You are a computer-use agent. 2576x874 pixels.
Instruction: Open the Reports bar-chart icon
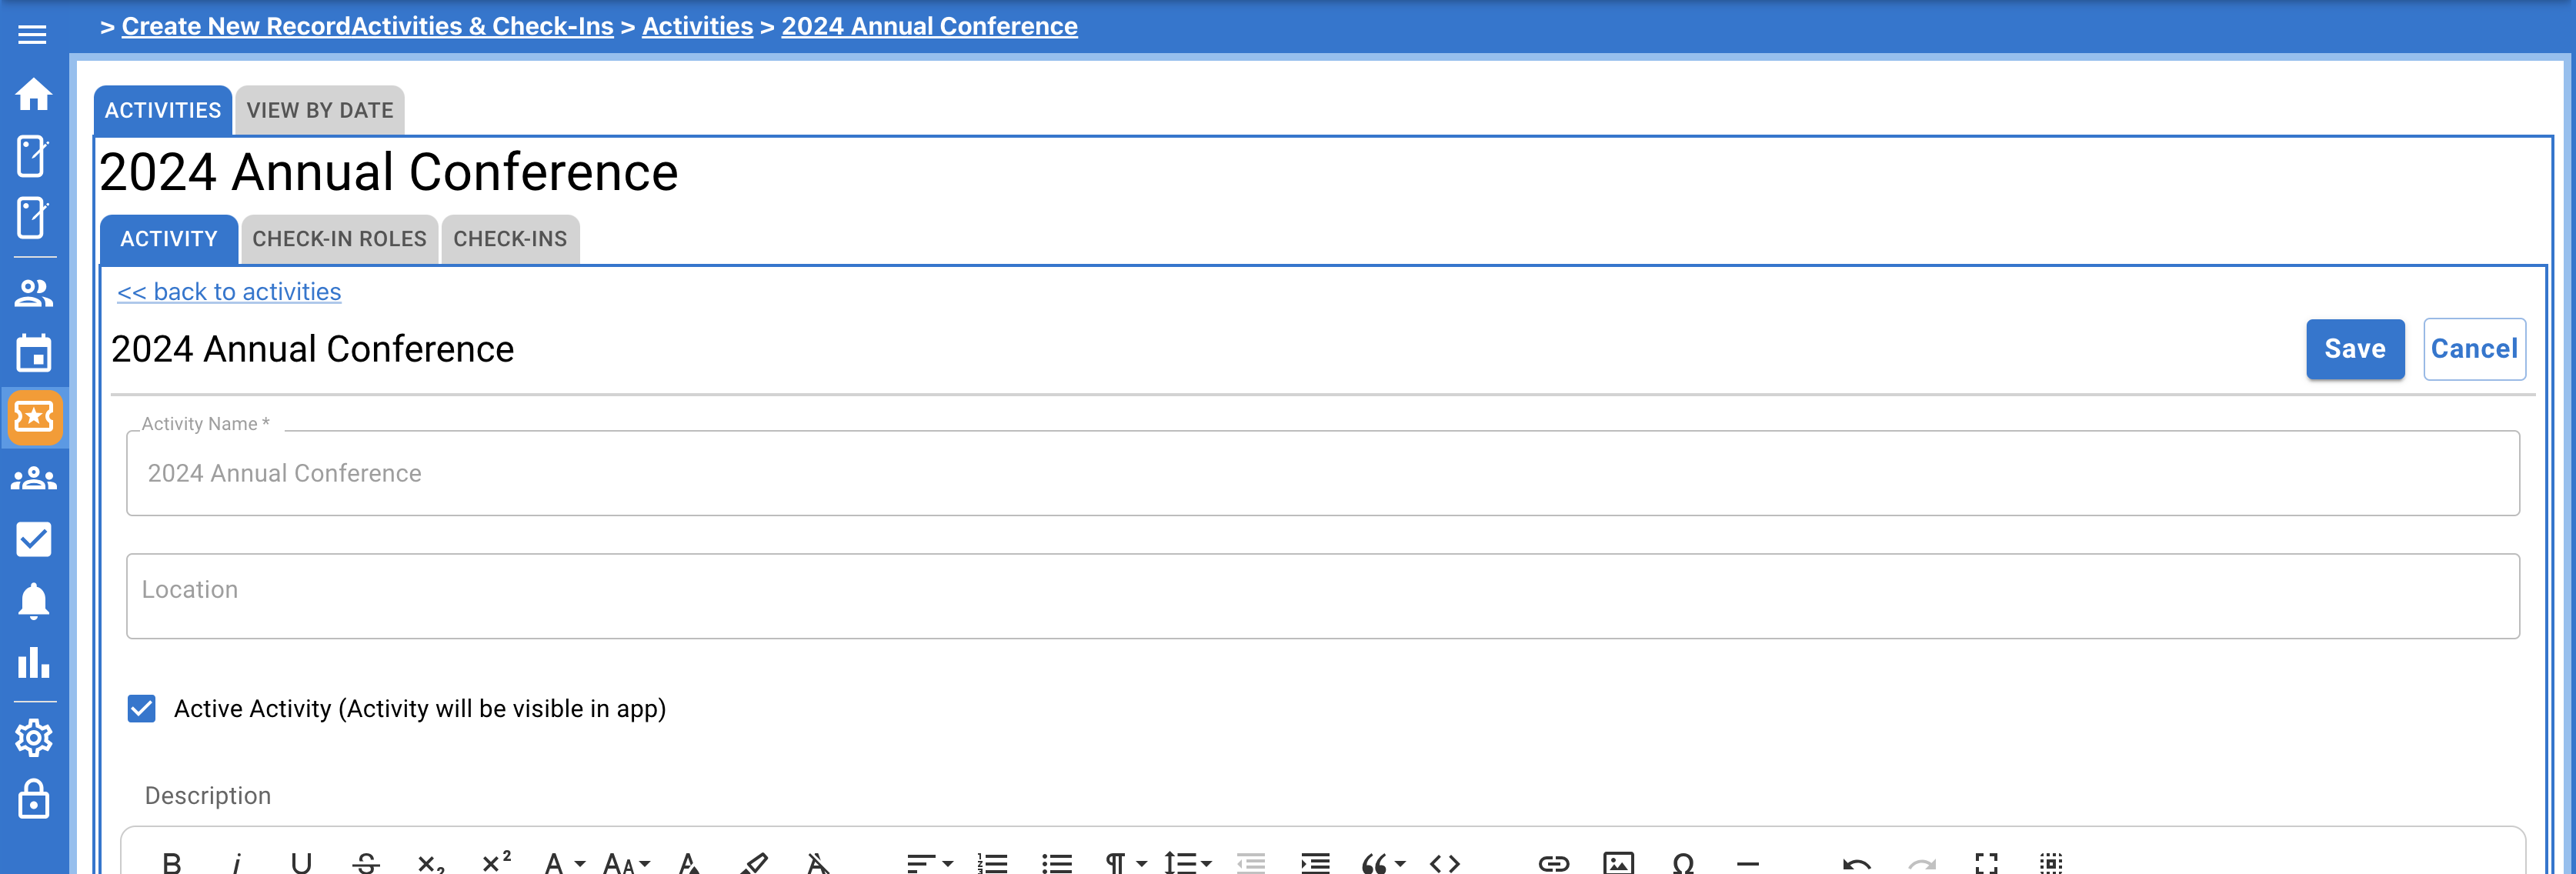click(34, 663)
